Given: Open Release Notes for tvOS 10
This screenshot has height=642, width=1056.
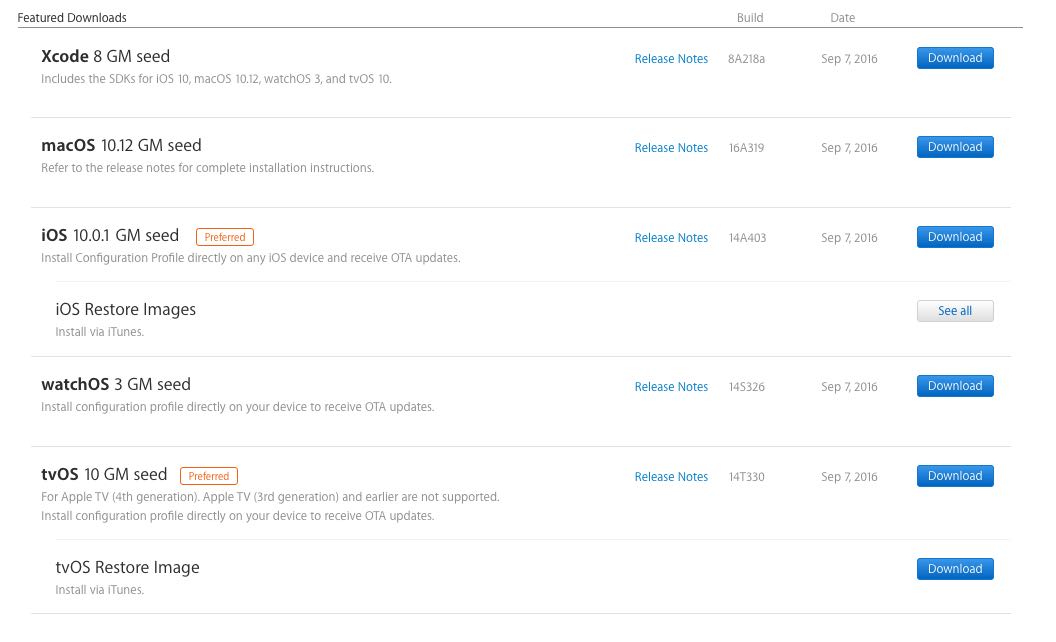Looking at the screenshot, I should [x=671, y=477].
